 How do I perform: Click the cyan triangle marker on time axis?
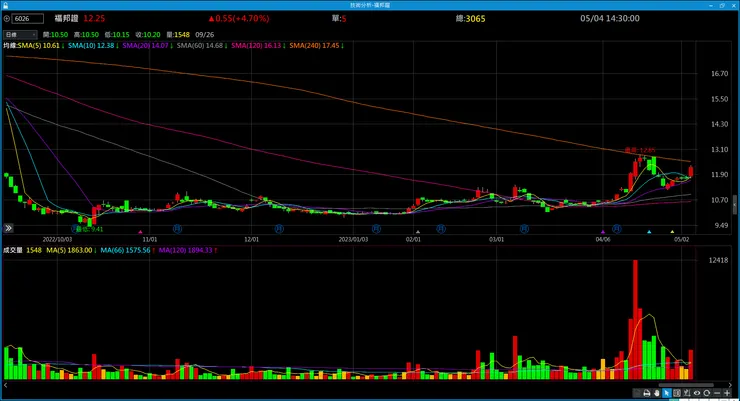coord(649,232)
